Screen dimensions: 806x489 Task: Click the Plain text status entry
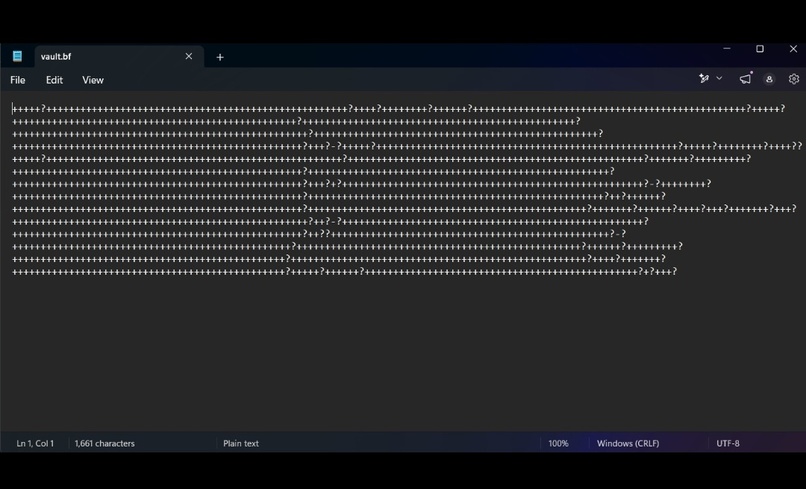click(x=241, y=443)
